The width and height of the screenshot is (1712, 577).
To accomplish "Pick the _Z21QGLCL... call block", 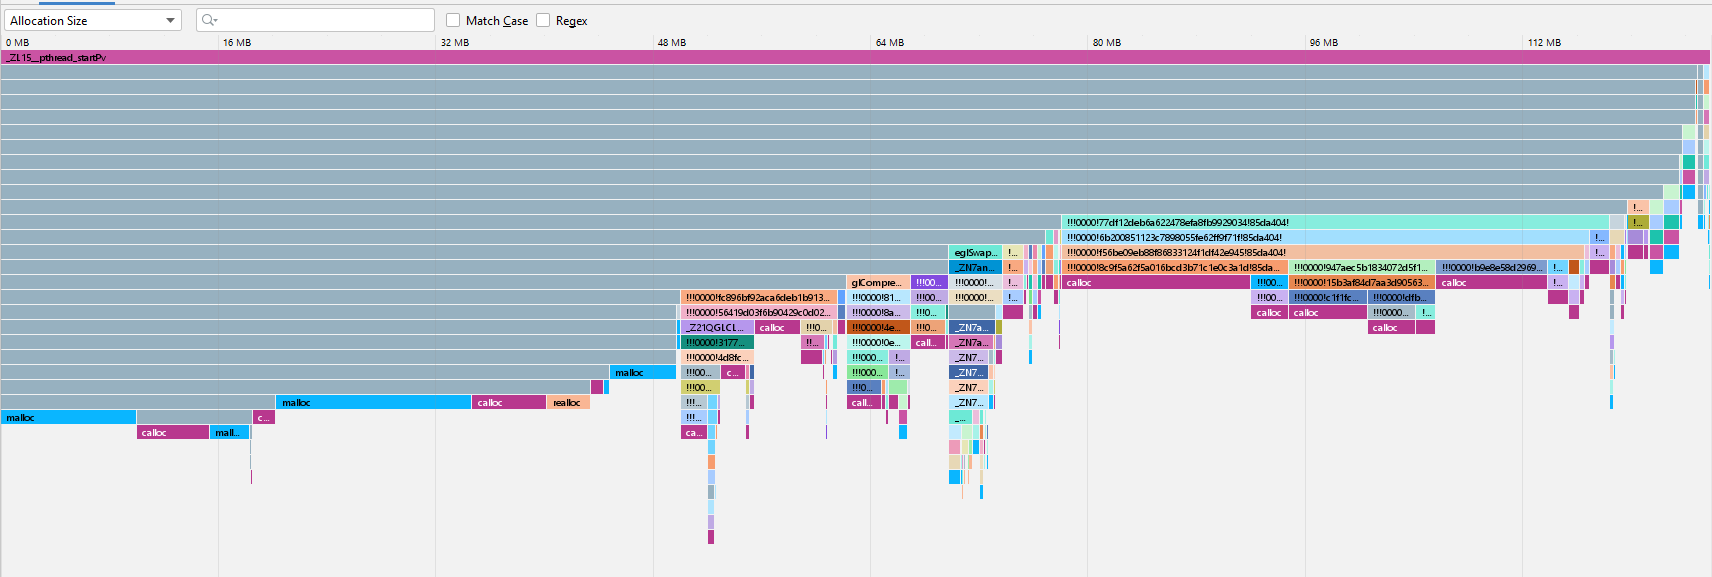I will coord(717,328).
